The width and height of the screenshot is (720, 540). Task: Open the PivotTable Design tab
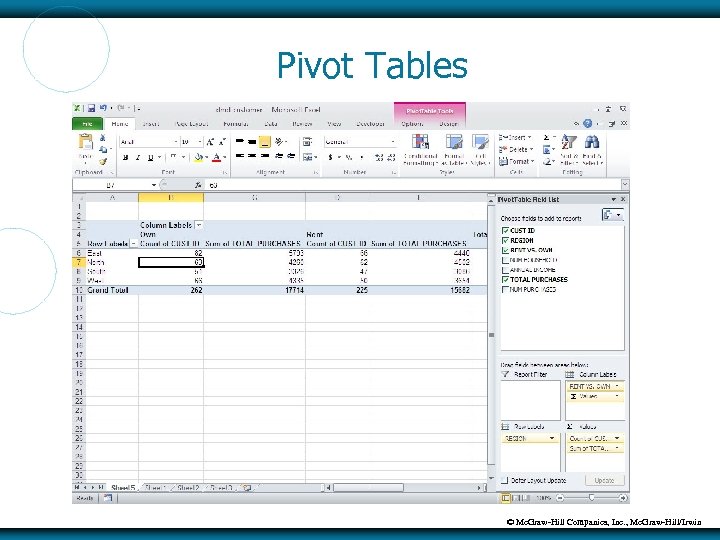pyautogui.click(x=448, y=124)
